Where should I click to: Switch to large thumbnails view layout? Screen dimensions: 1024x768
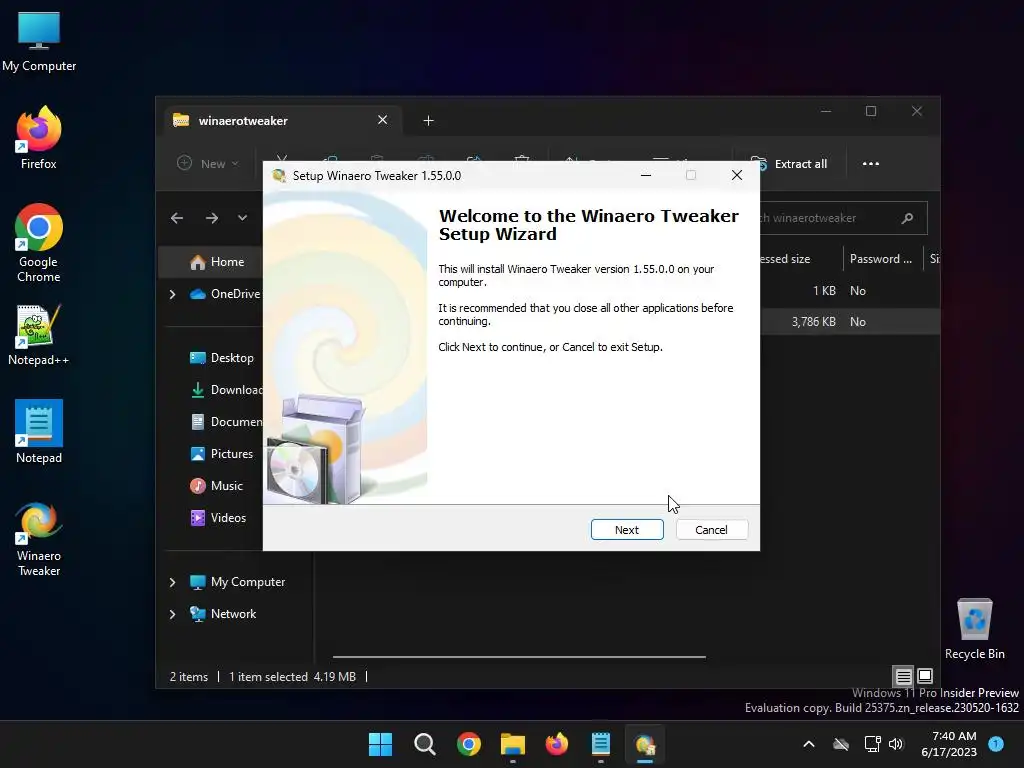925,676
